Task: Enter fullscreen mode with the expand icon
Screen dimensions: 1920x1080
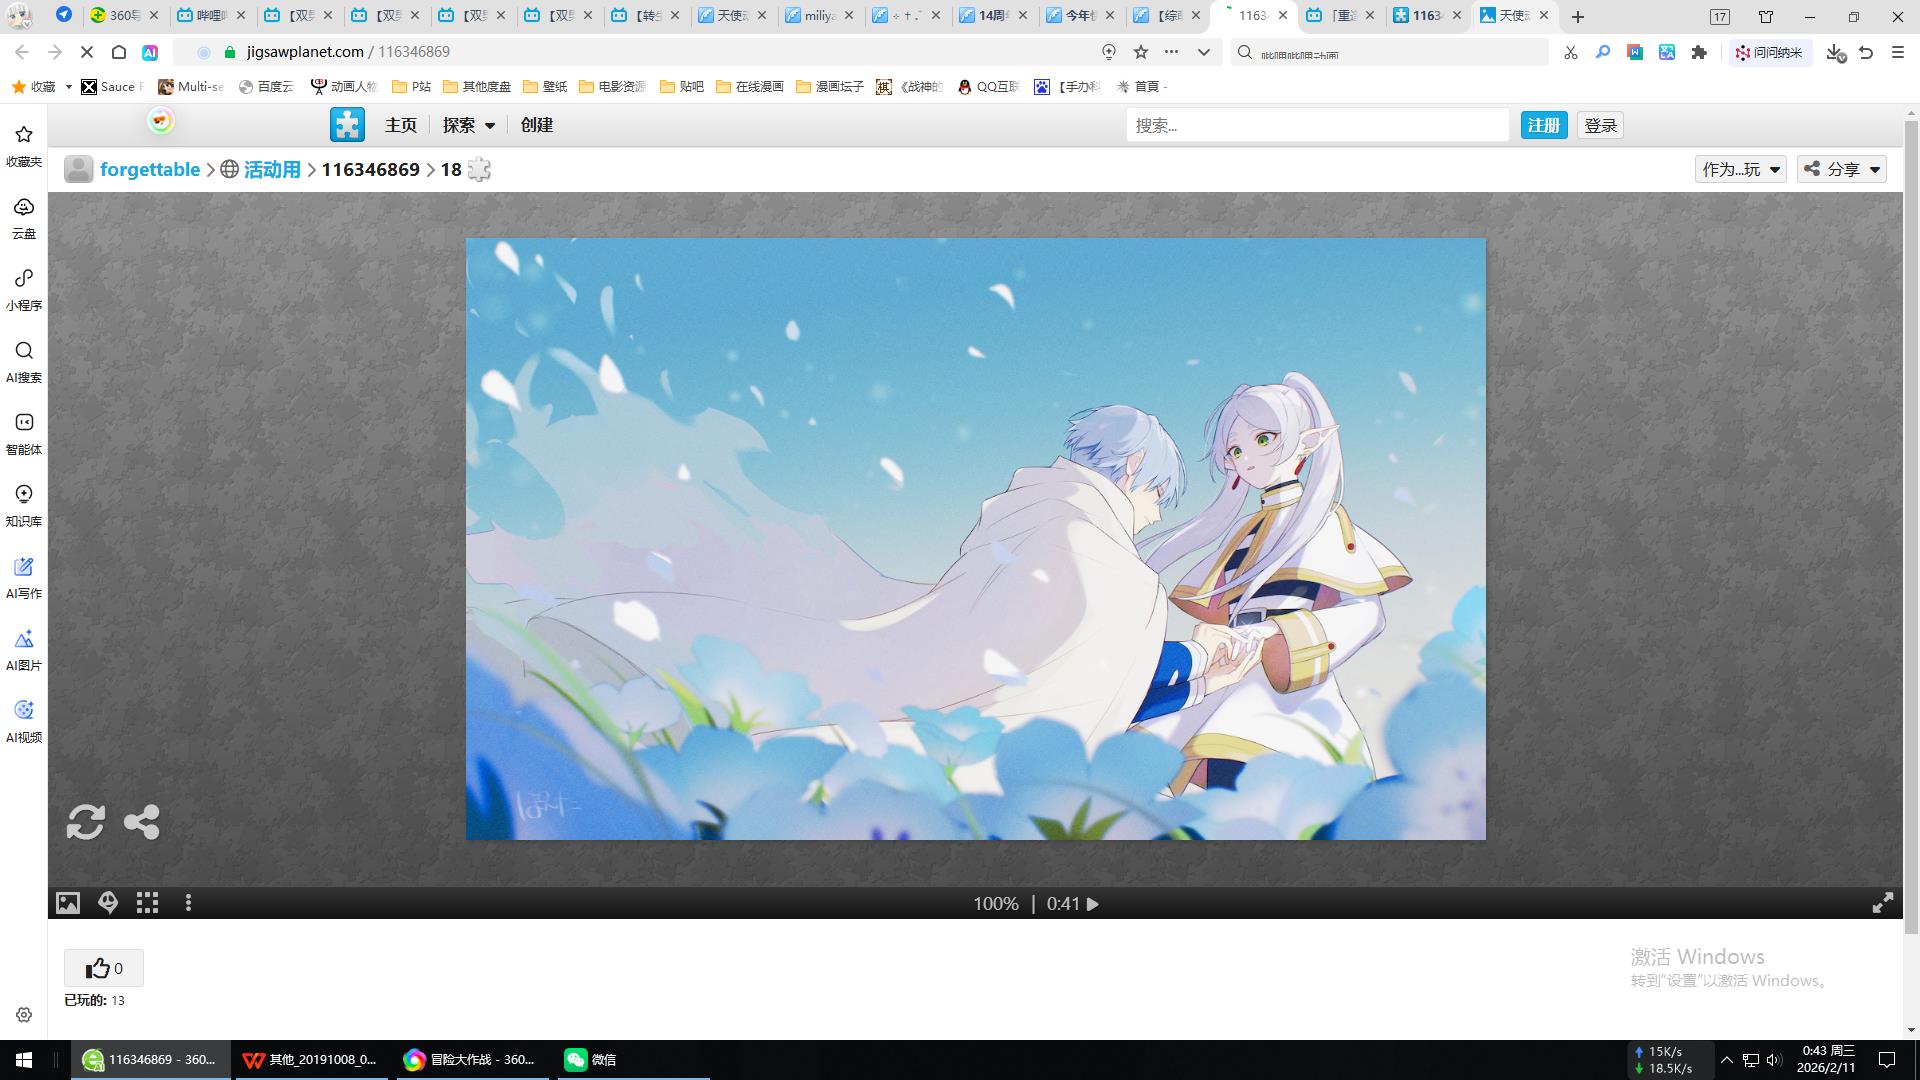Action: (x=1882, y=903)
